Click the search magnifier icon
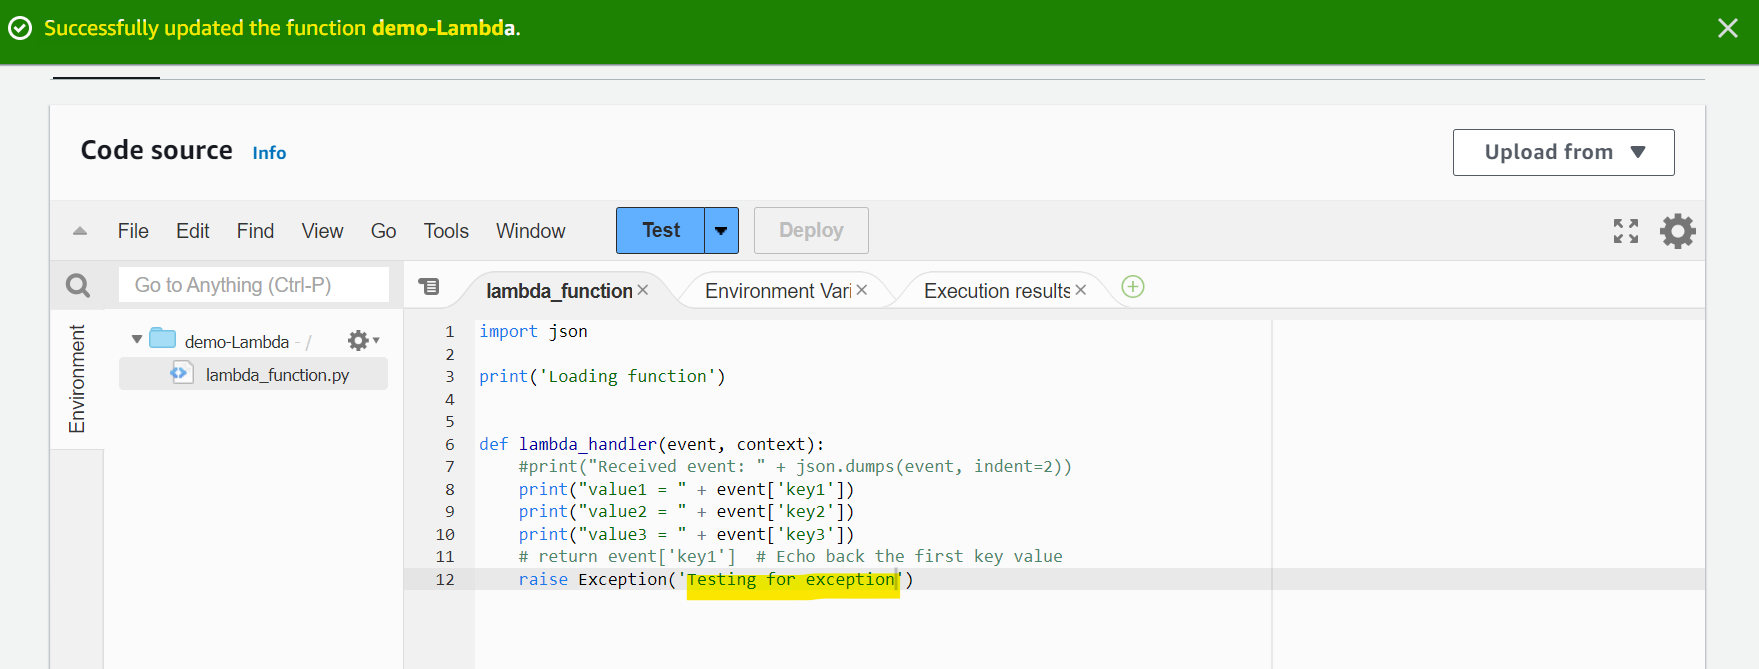Screen dimensions: 1759x669 click(x=78, y=286)
